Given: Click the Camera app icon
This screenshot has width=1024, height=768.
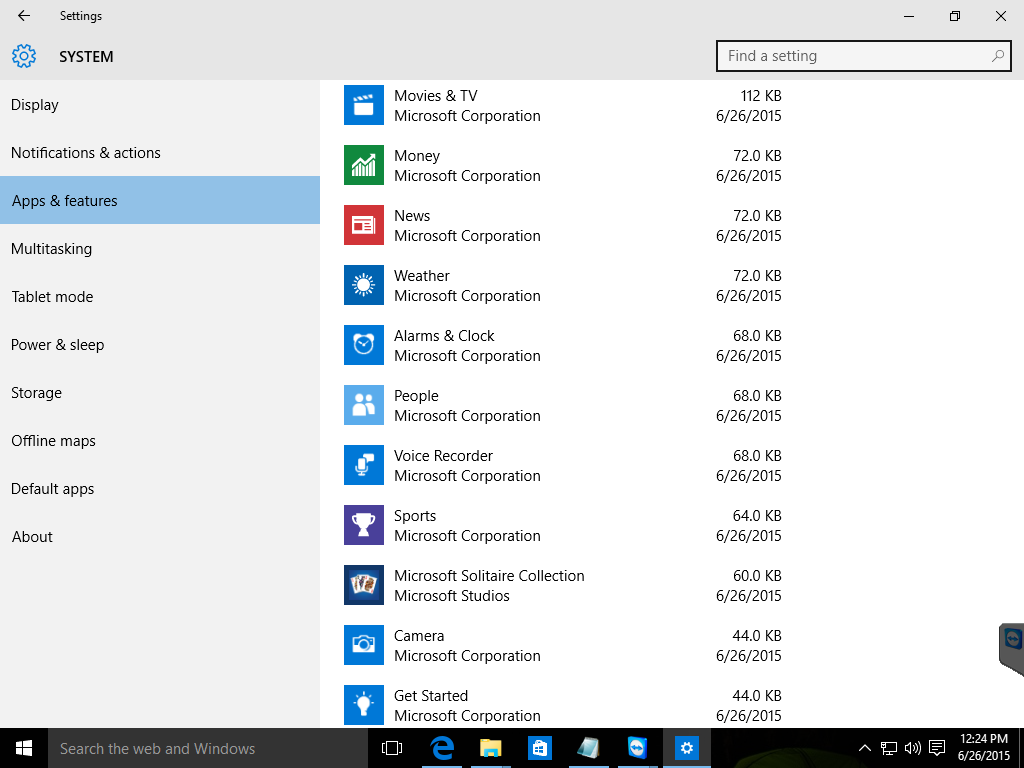Looking at the screenshot, I should pyautogui.click(x=364, y=645).
